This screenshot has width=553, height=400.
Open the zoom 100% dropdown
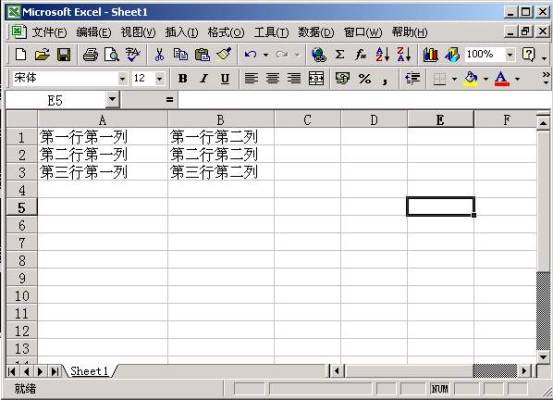(510, 55)
